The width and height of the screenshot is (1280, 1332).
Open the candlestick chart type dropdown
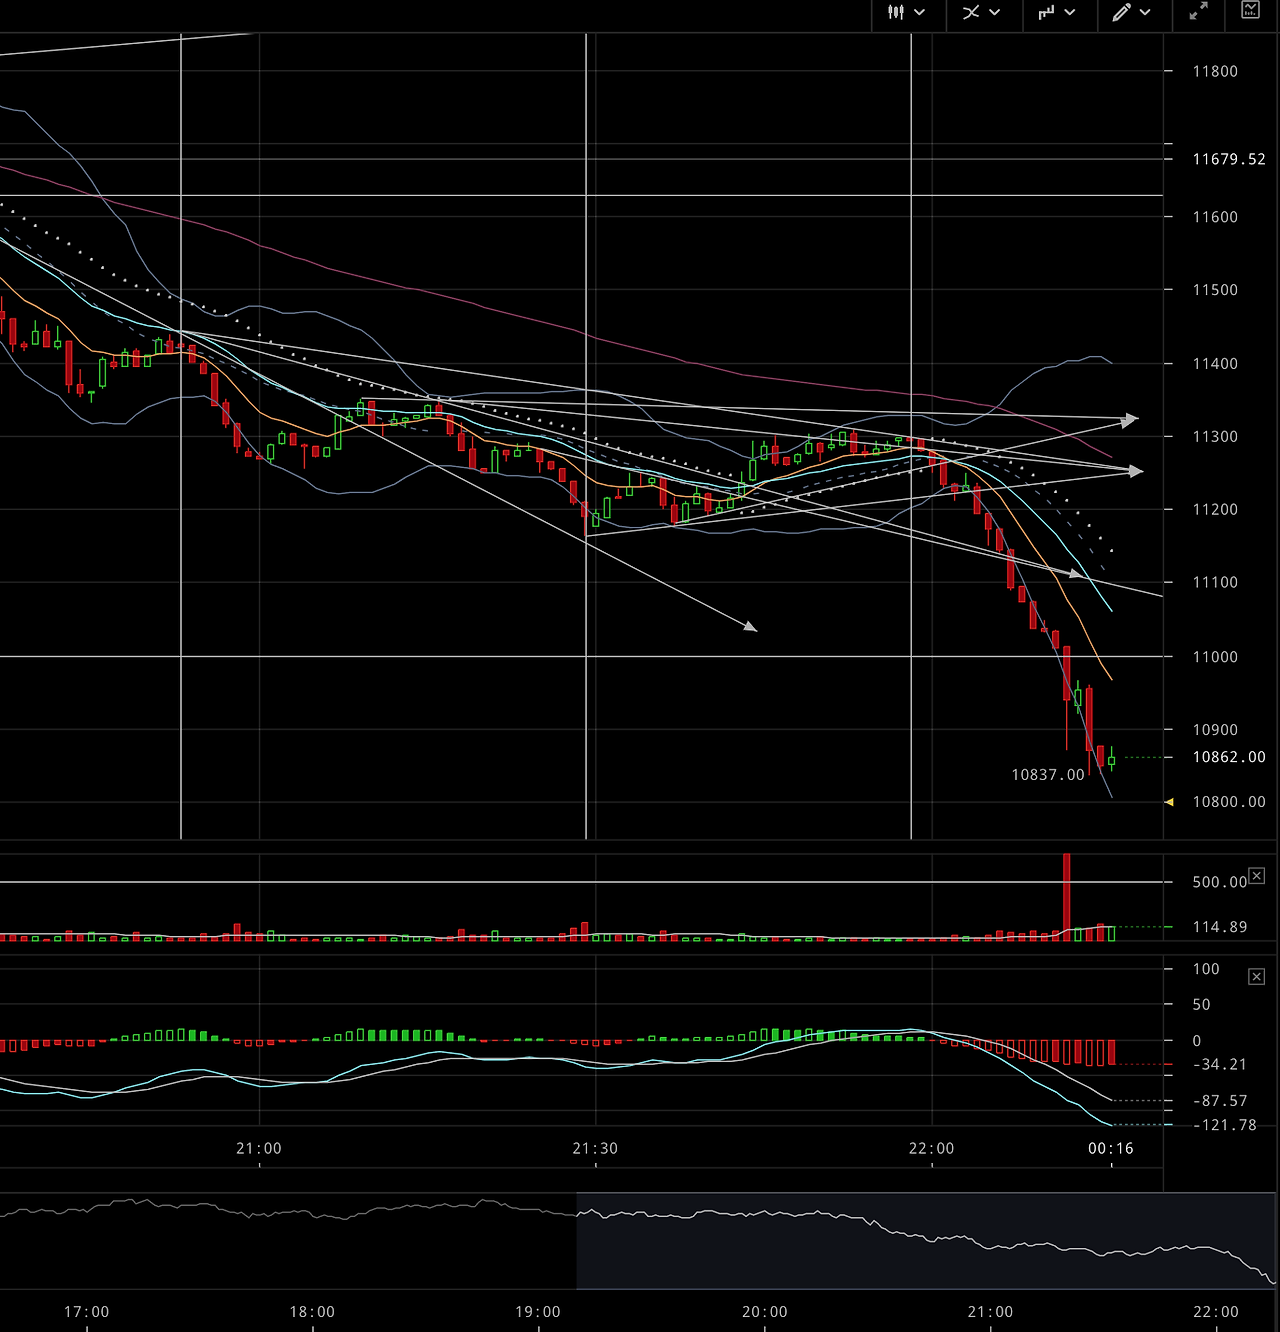pos(908,13)
